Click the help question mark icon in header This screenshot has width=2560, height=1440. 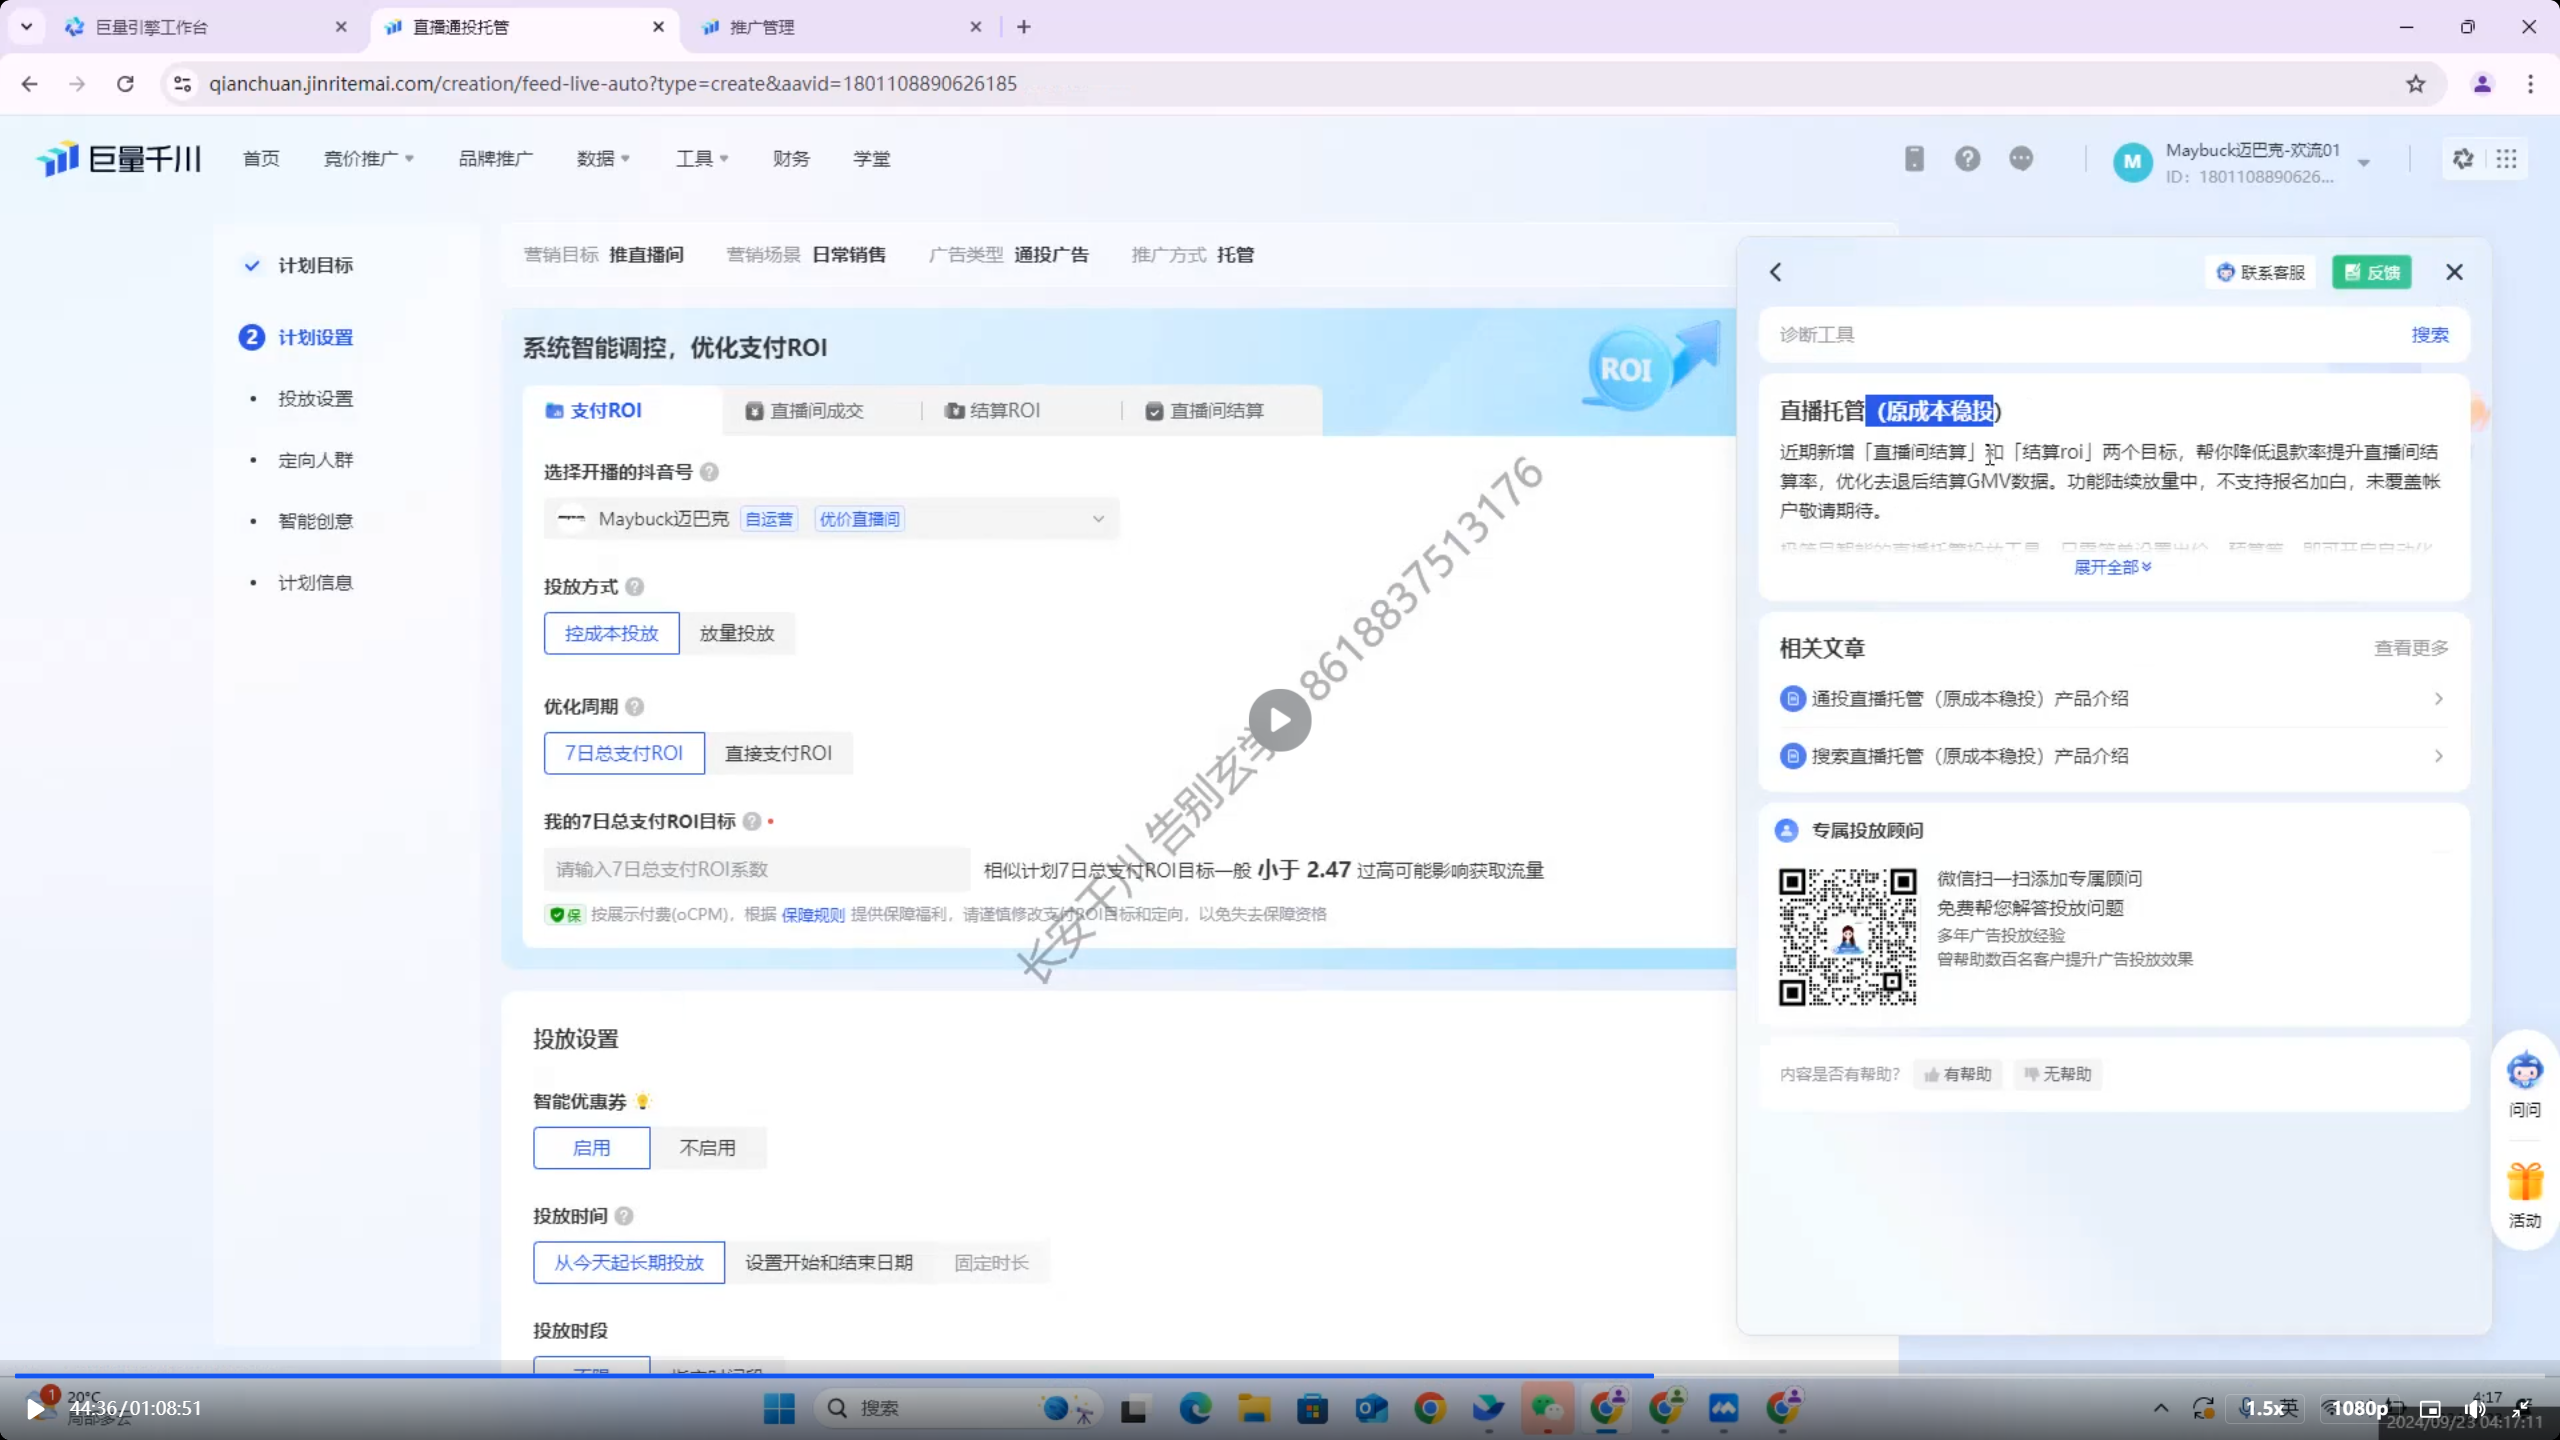(1967, 159)
